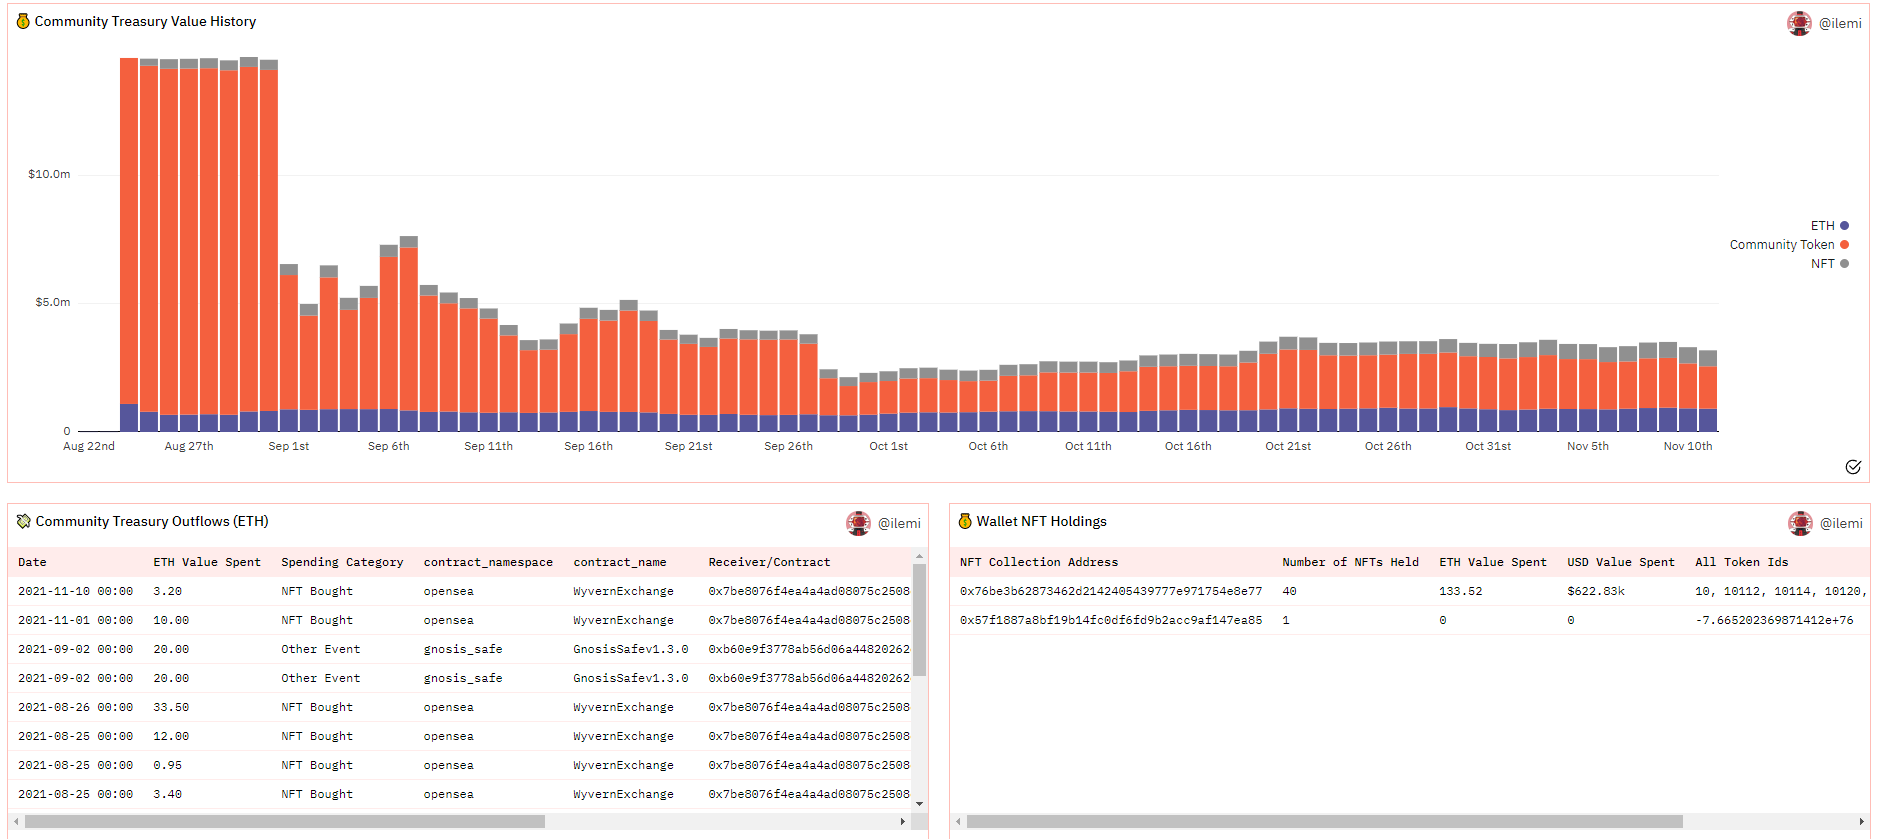Toggle the ETH series in the chart legend

(1829, 226)
